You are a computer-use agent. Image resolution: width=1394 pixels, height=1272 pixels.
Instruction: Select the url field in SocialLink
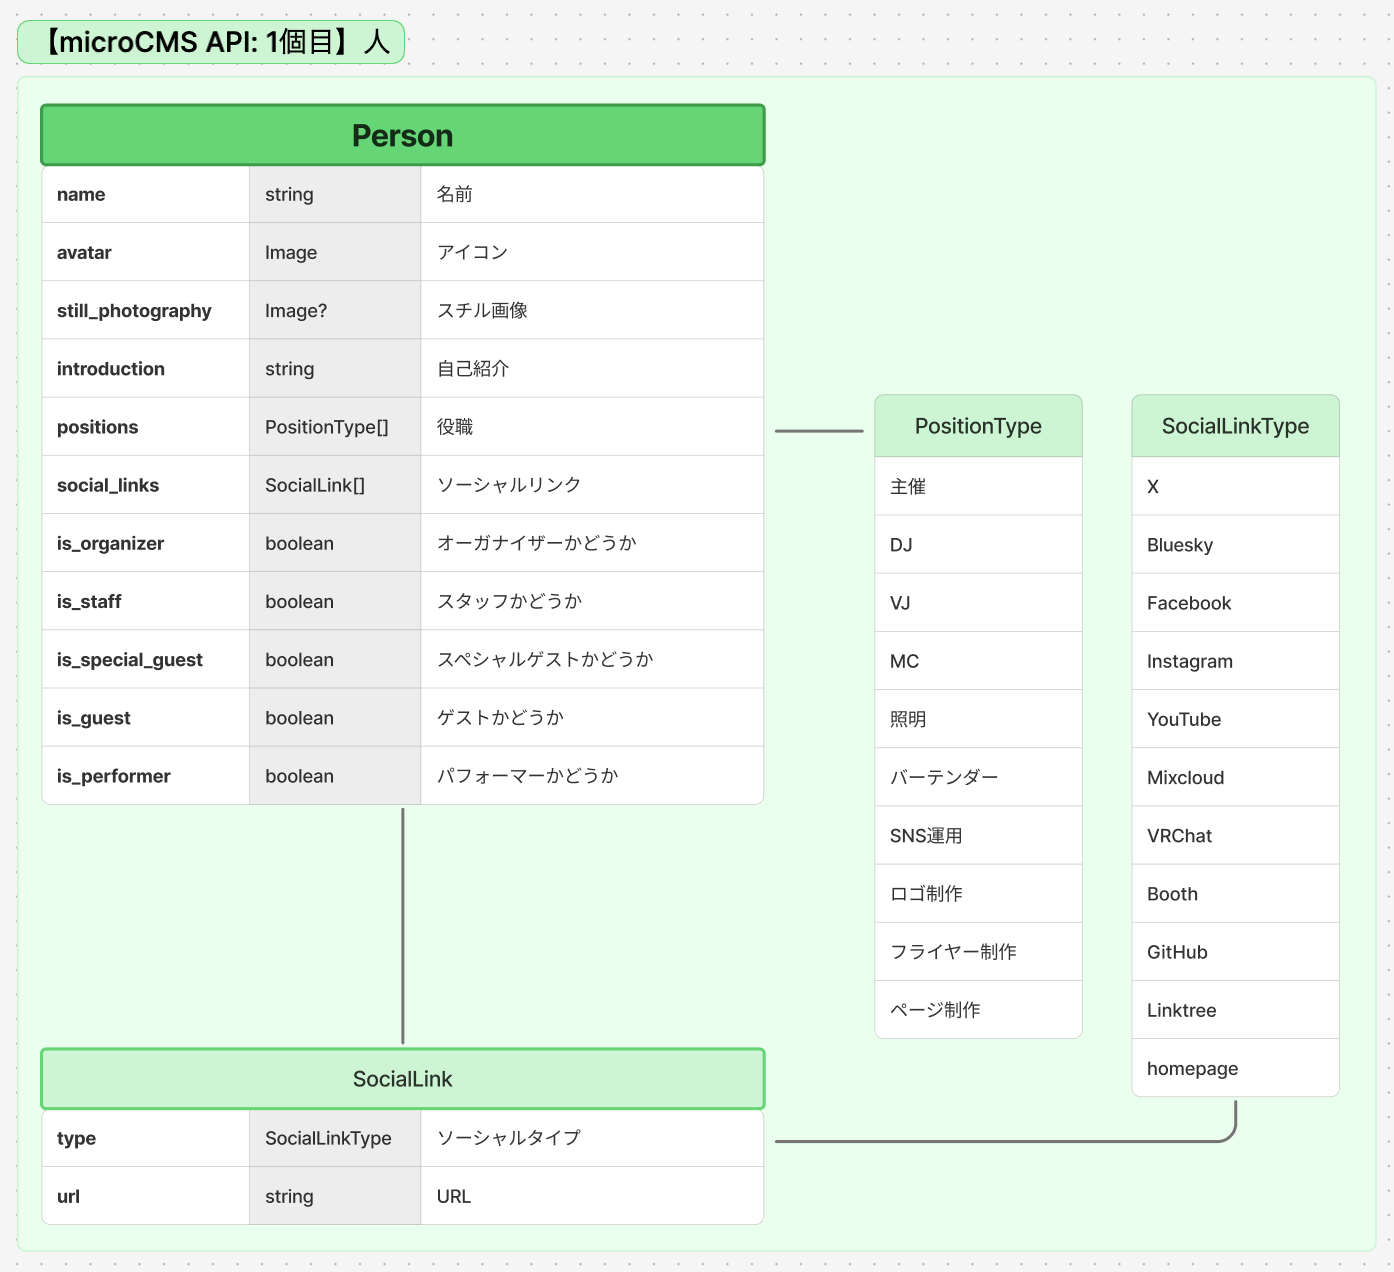[400, 1195]
